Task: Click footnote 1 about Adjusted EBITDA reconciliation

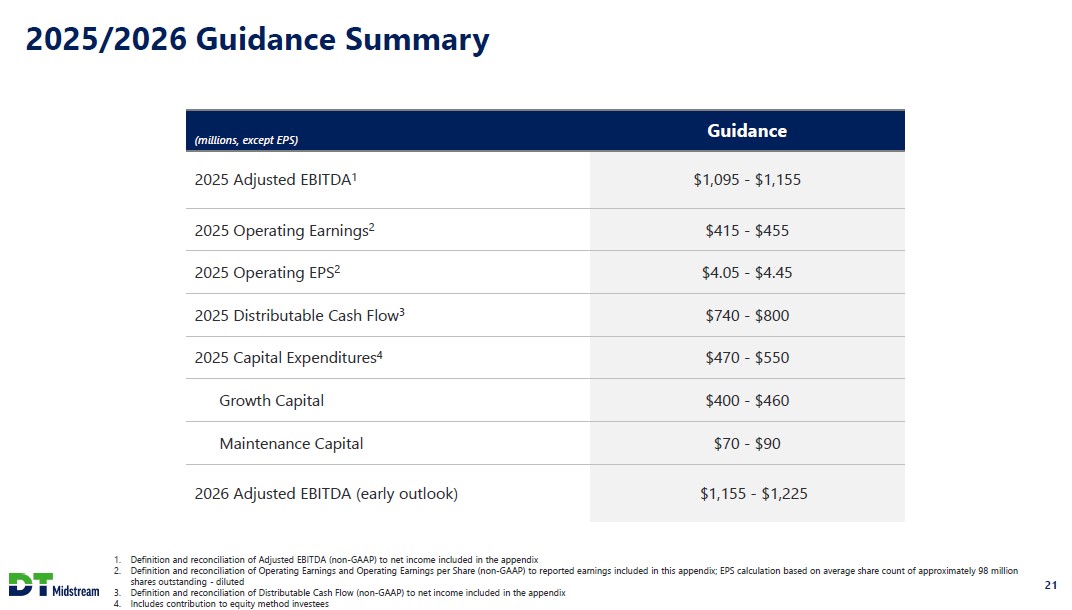Action: tap(334, 559)
